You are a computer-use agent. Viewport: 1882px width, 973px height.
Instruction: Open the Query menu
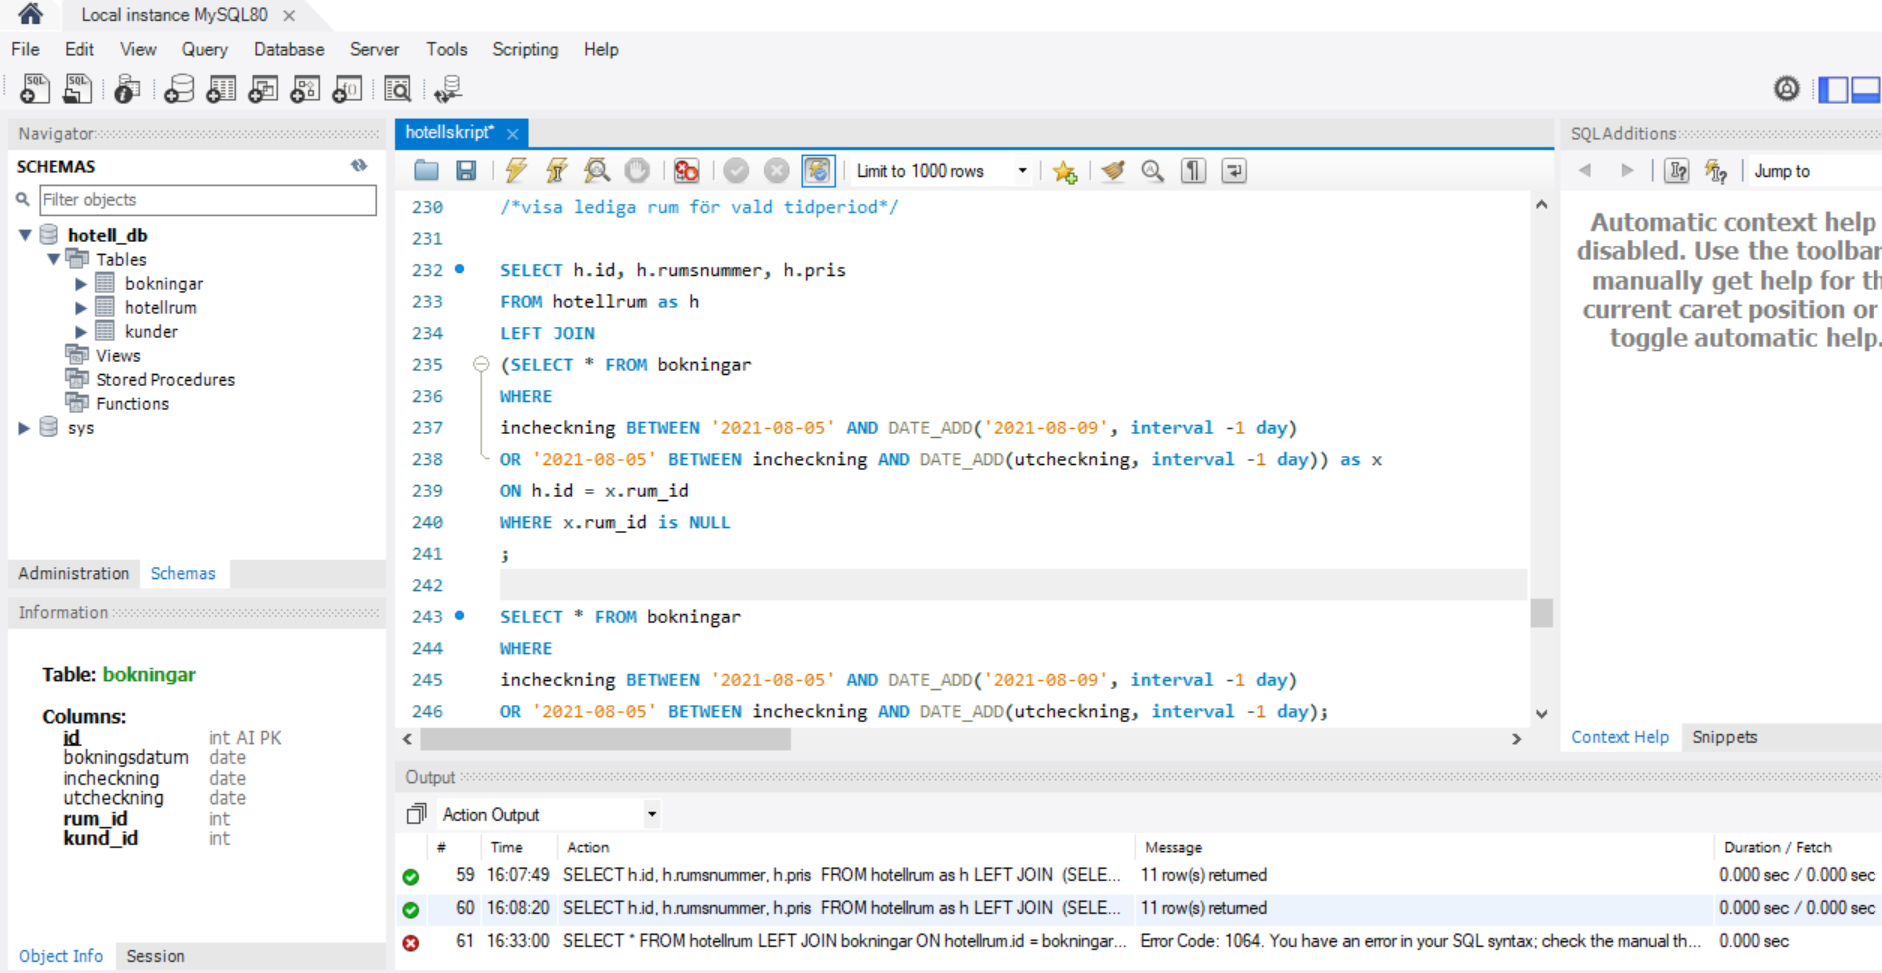click(204, 49)
